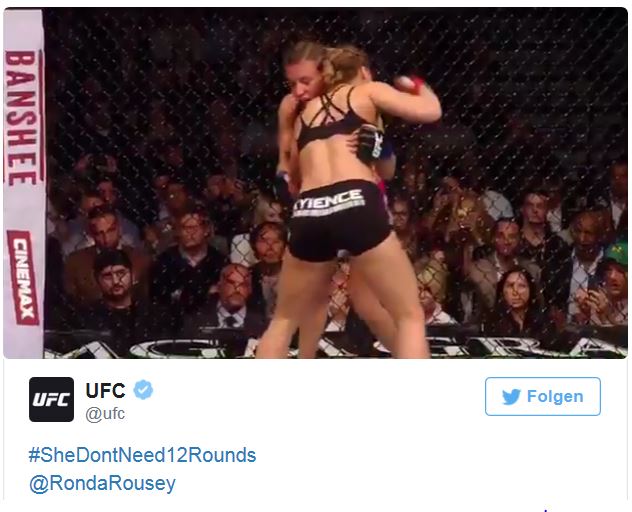Click the UFC profile avatar logo

[x=51, y=399]
